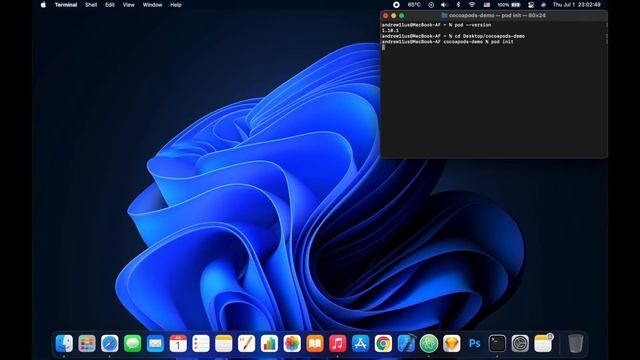
Task: Open the Mail app icon
Action: click(x=156, y=343)
